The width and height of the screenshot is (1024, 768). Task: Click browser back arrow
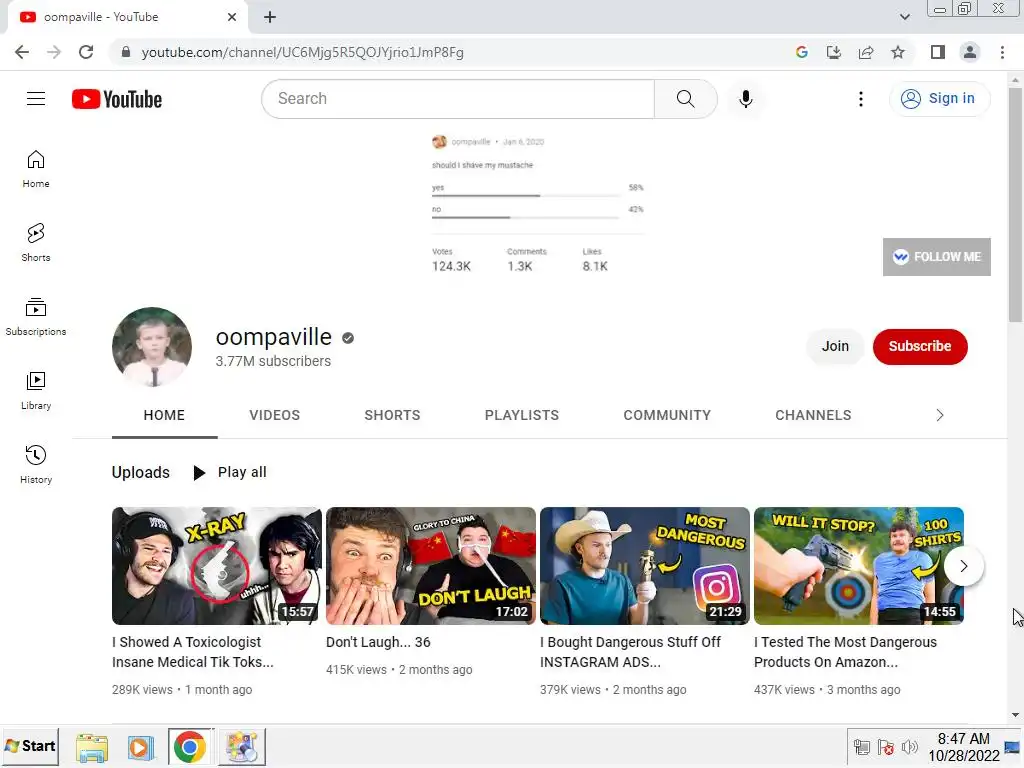[x=22, y=52]
